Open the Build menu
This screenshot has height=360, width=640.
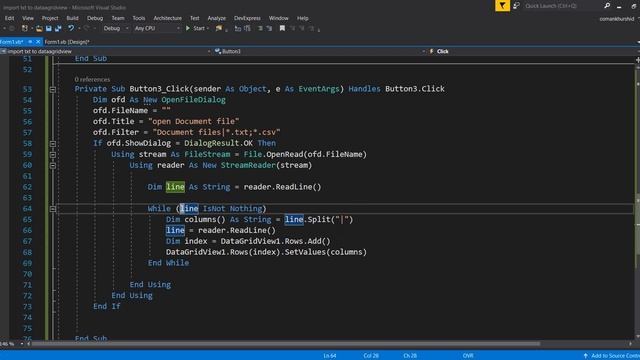tap(72, 18)
